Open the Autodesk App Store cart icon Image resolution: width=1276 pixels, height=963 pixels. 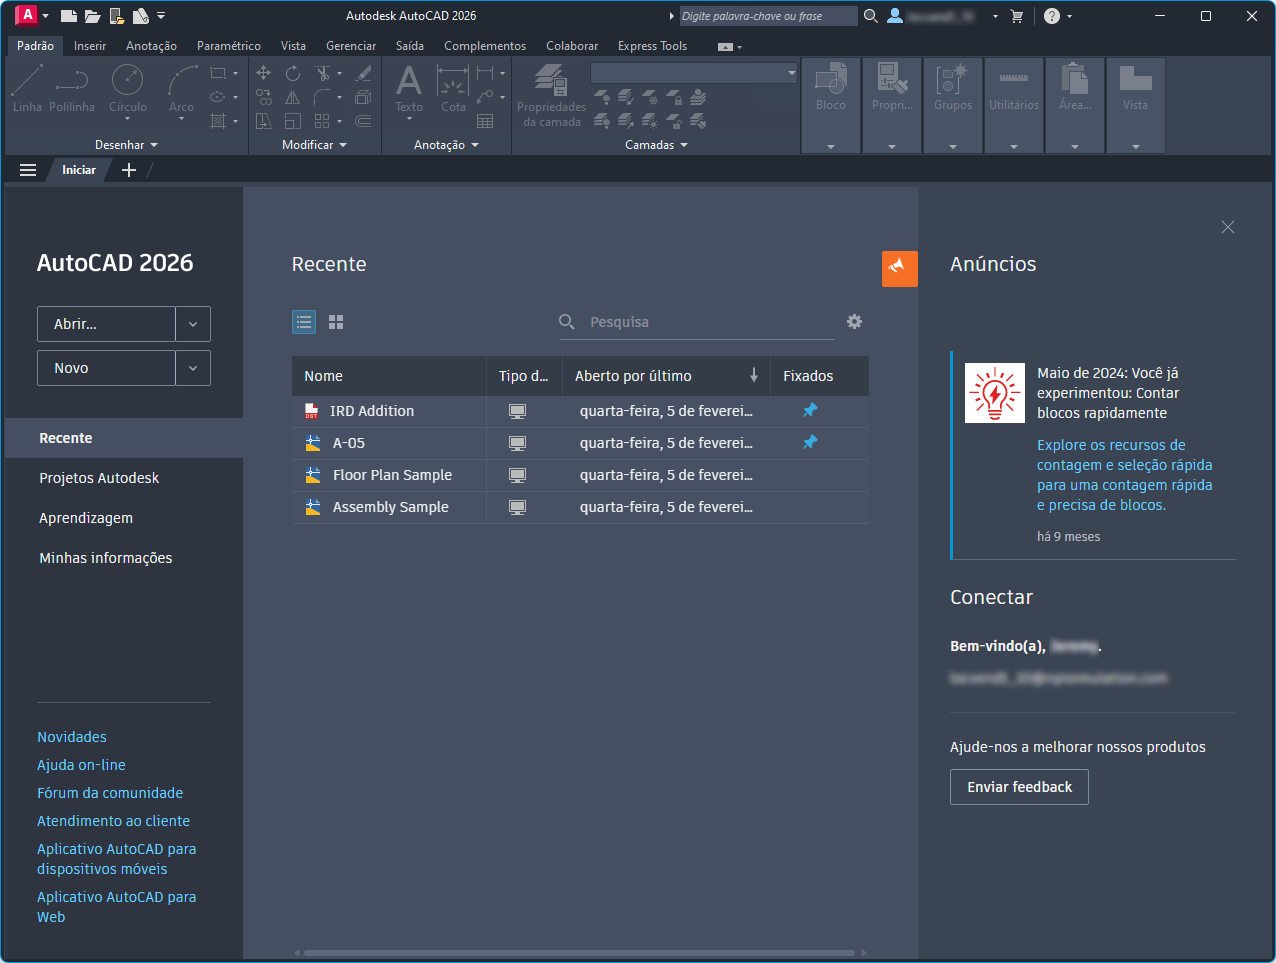click(1017, 16)
